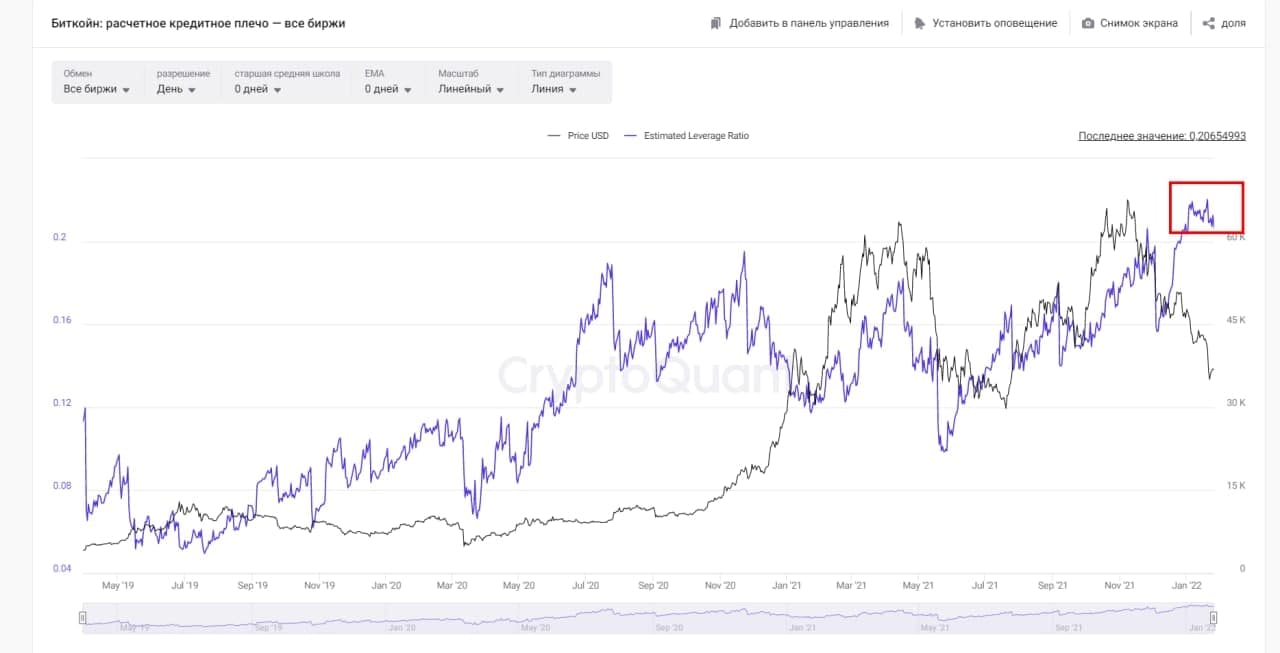This screenshot has width=1280, height=653.
Task: Expand the resolution dropdown set to День
Action: click(x=176, y=89)
